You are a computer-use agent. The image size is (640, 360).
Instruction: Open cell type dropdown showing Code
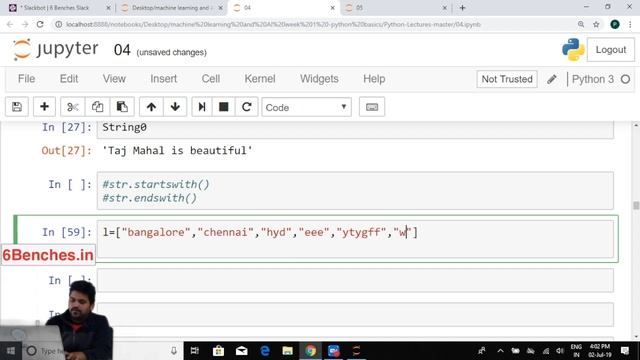click(x=307, y=107)
